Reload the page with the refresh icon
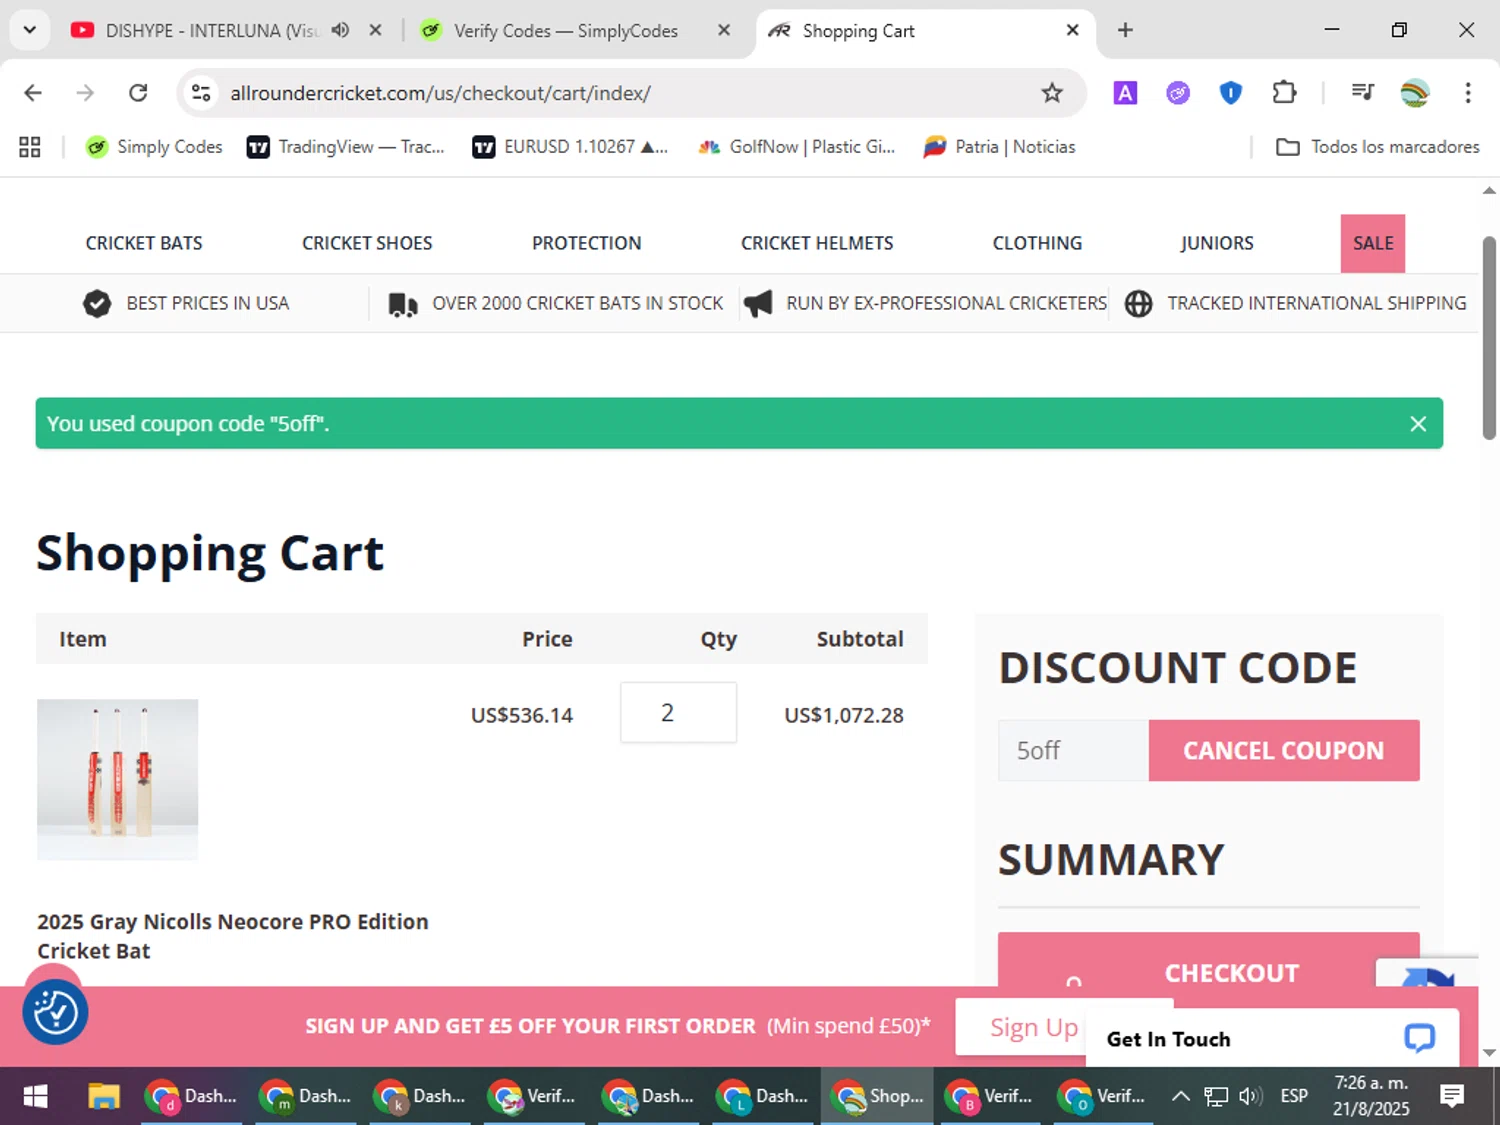This screenshot has height=1125, width=1500. (138, 93)
